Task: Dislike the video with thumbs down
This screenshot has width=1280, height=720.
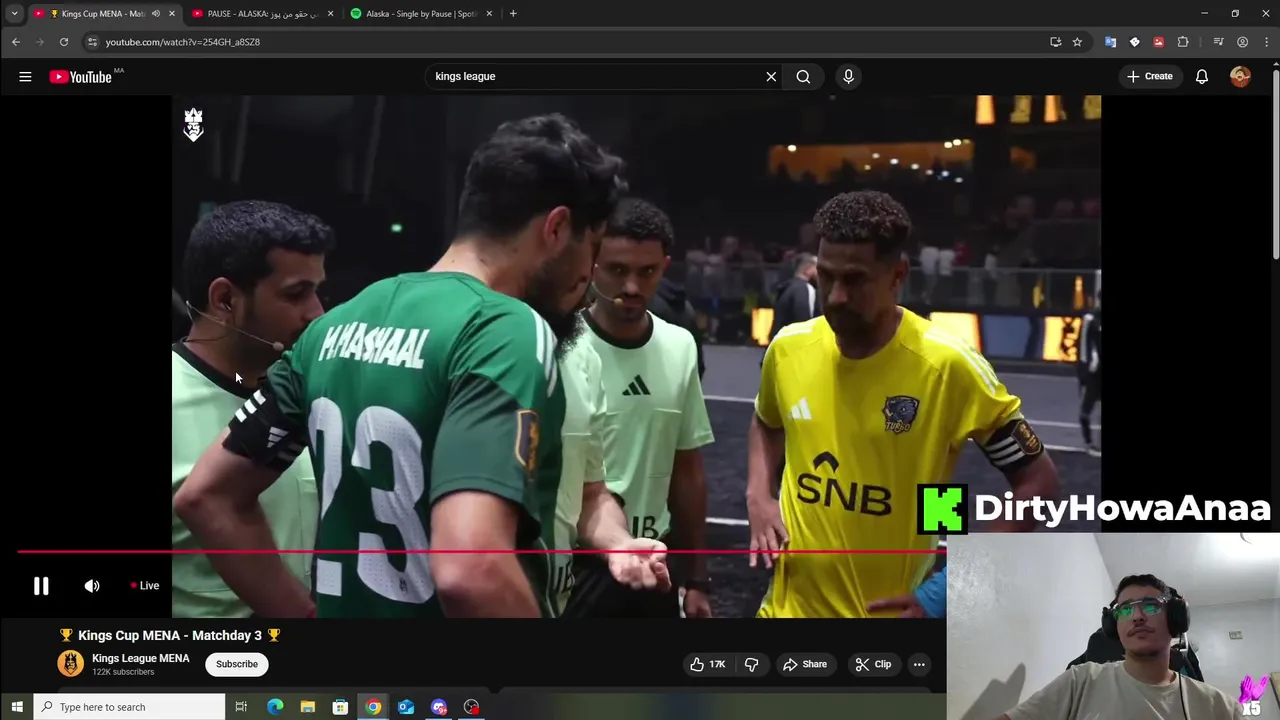Action: (751, 664)
